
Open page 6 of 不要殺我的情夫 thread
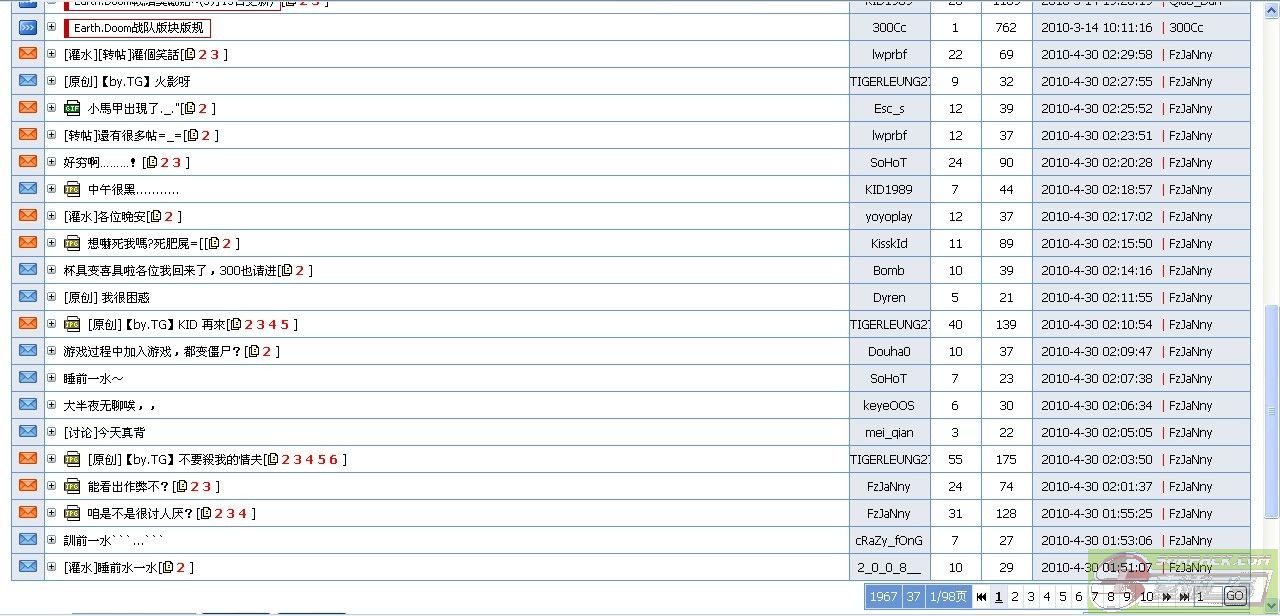[333, 459]
